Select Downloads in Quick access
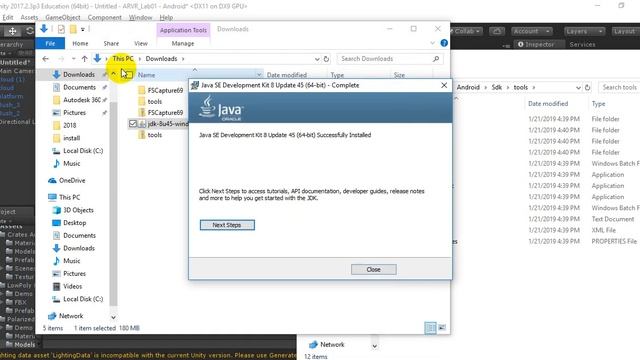 click(x=79, y=74)
